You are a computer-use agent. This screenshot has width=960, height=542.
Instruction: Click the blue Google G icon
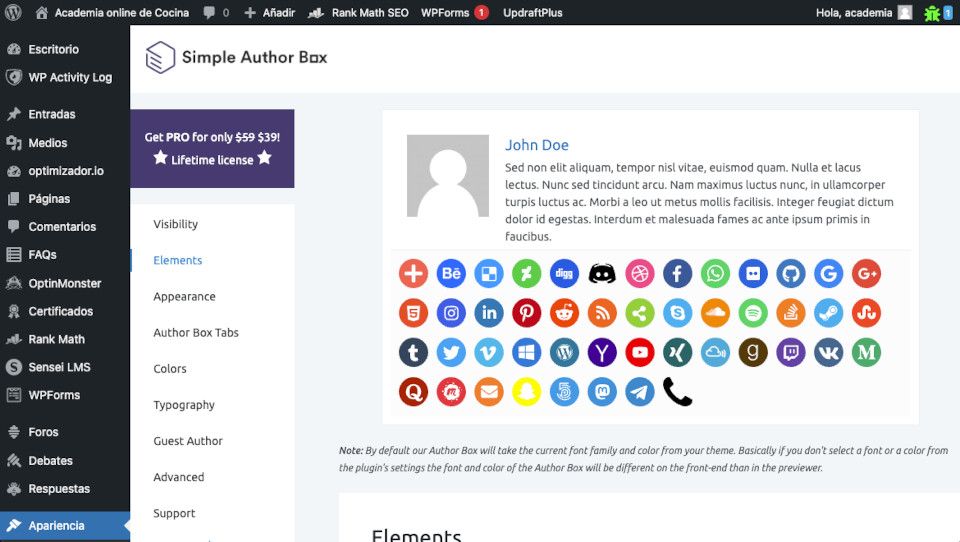(828, 273)
